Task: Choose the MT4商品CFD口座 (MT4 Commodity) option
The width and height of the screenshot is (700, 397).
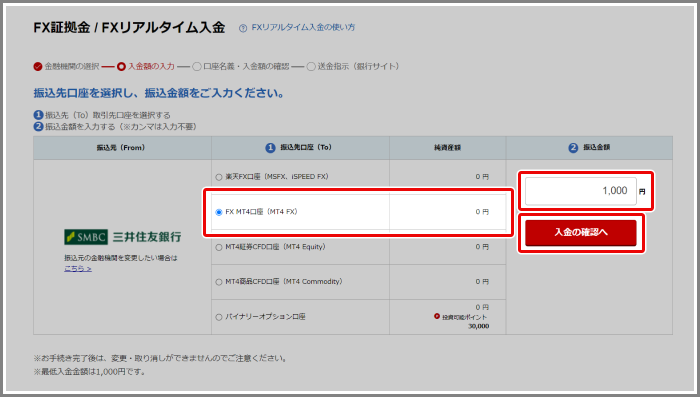Action: [x=219, y=282]
